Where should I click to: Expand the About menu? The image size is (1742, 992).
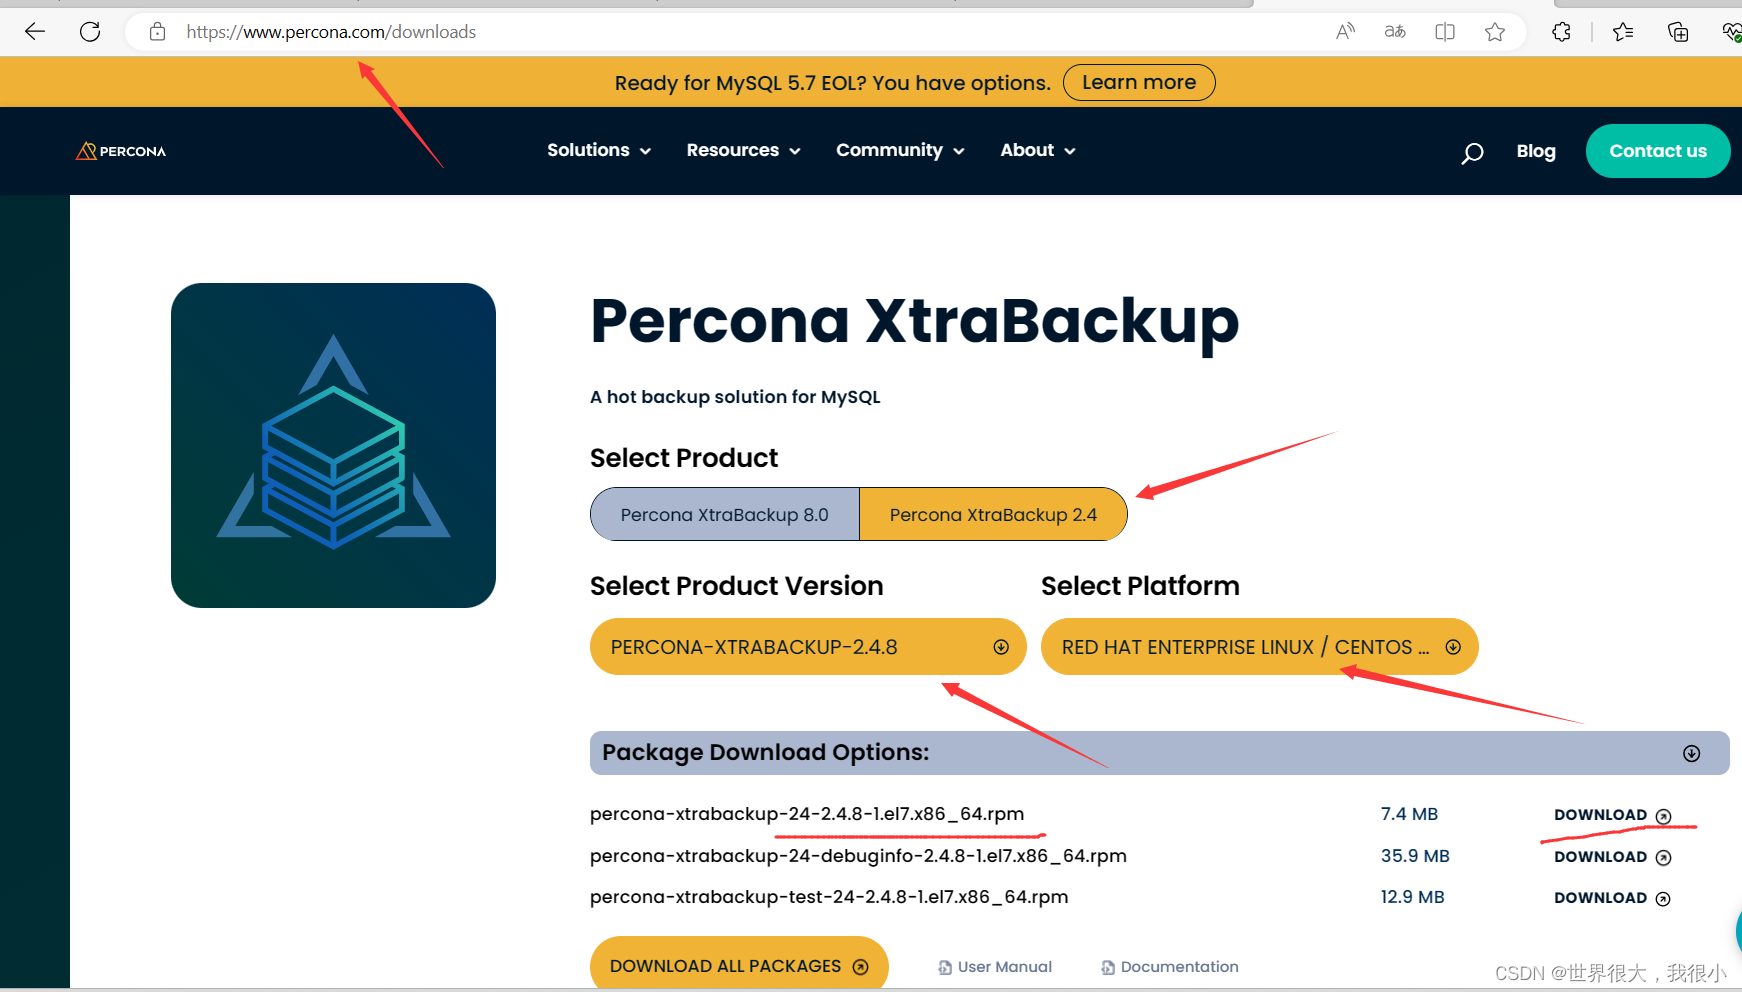pyautogui.click(x=1038, y=150)
